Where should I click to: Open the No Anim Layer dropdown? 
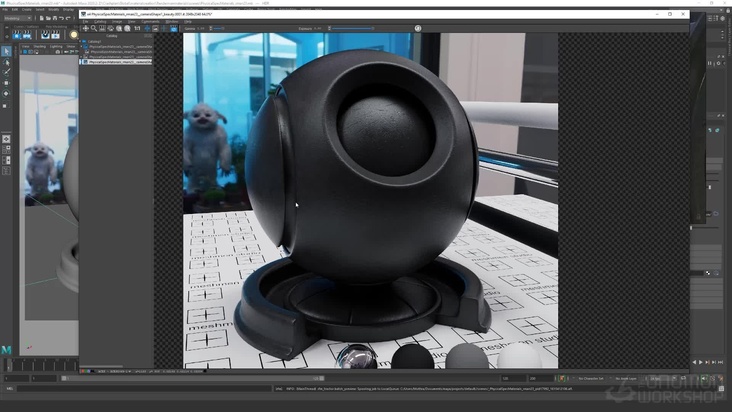627,378
